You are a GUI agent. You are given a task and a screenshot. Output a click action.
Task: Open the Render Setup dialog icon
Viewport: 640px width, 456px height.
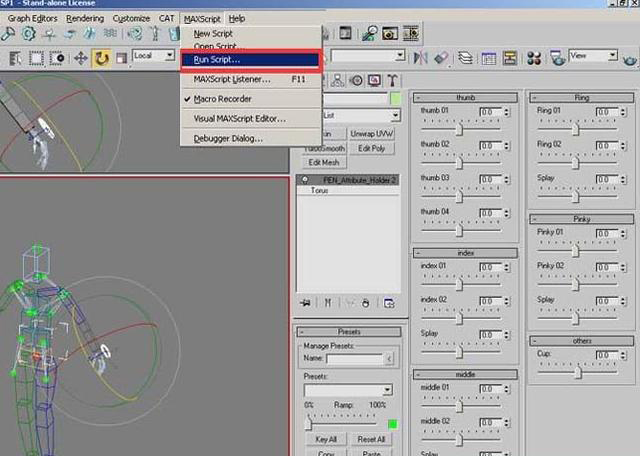(x=557, y=58)
